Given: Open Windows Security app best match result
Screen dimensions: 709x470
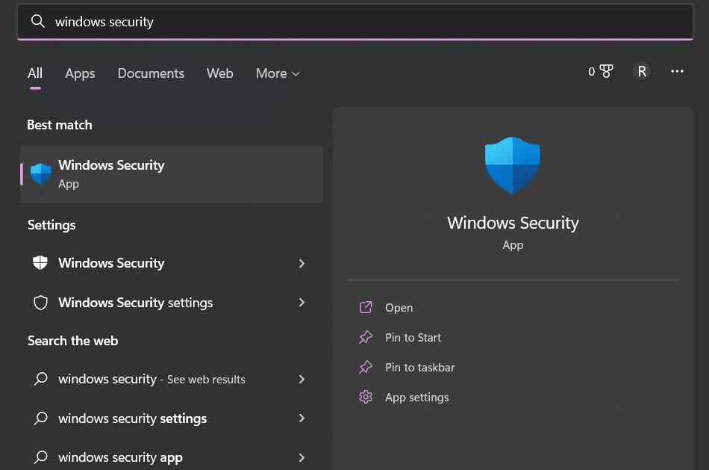Looking at the screenshot, I should point(172,174).
